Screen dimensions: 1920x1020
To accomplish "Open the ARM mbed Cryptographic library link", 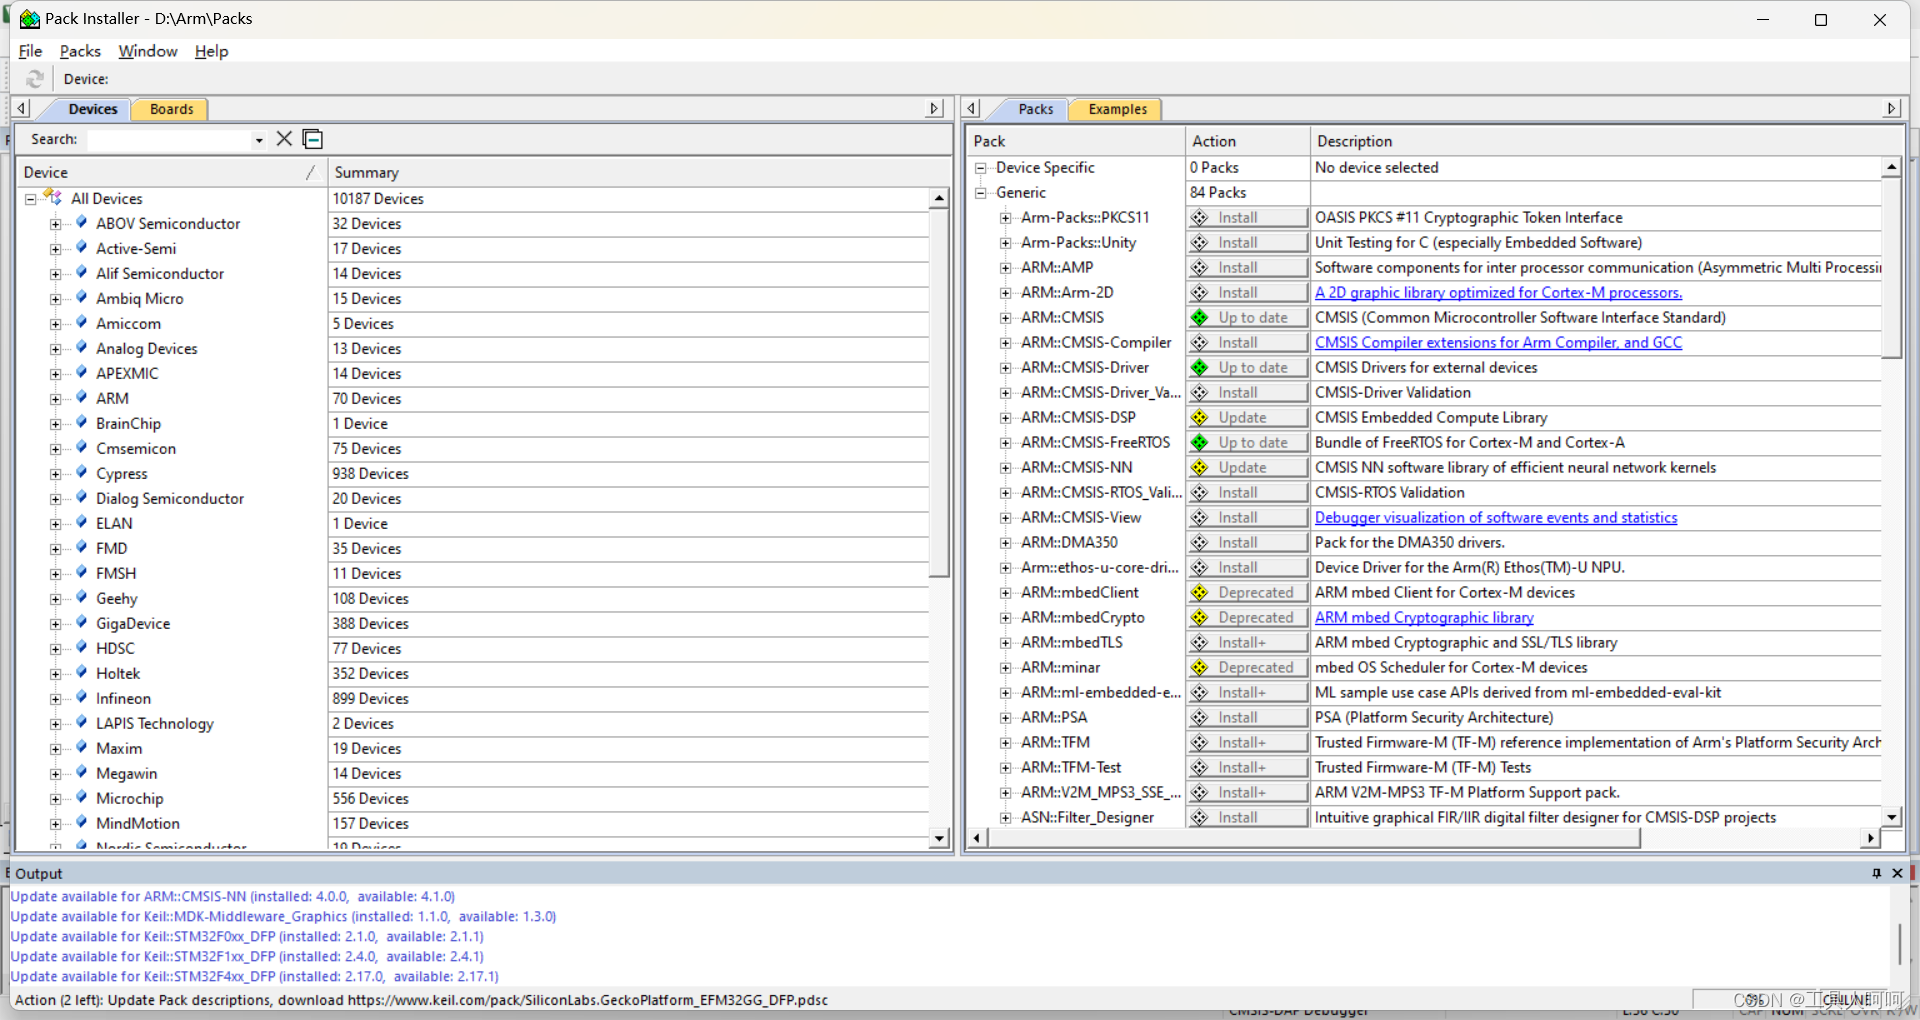I will (1424, 618).
